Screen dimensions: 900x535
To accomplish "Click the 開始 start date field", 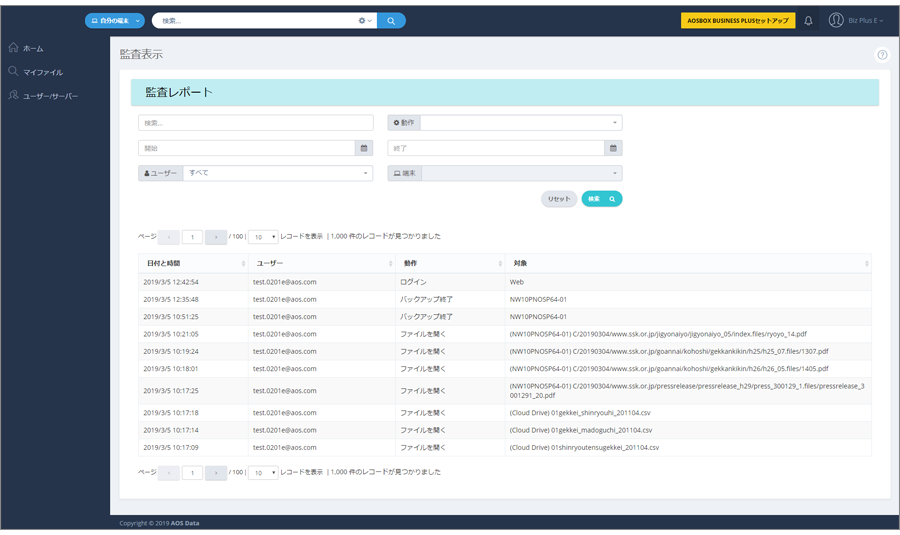I will point(247,148).
